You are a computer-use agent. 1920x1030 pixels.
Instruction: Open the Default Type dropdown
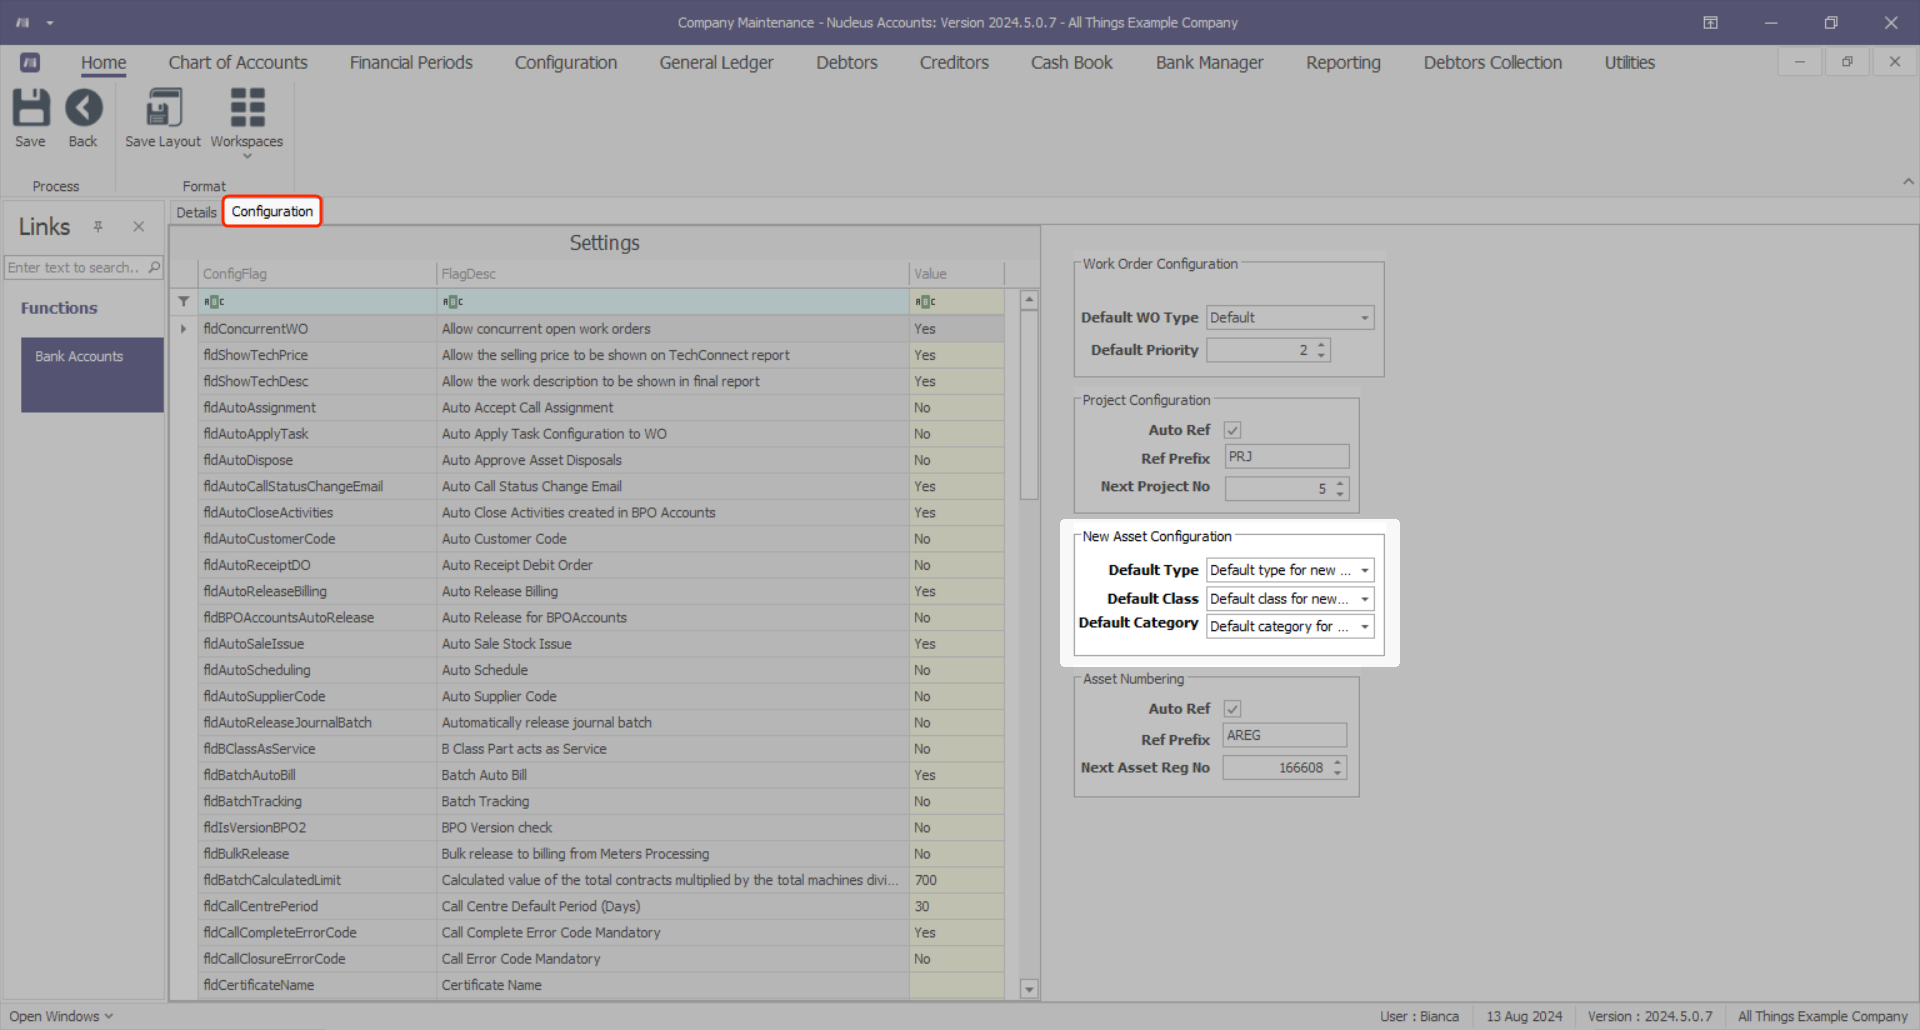[1364, 570]
